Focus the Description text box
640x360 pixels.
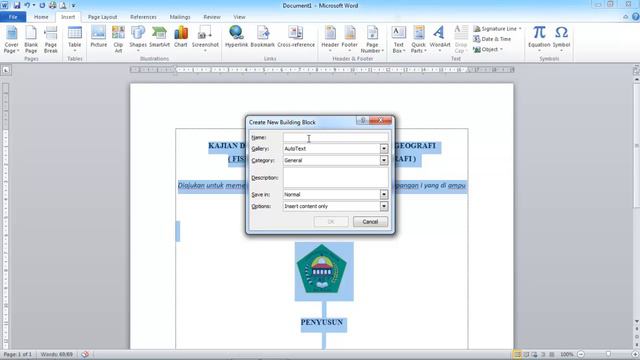(x=336, y=178)
